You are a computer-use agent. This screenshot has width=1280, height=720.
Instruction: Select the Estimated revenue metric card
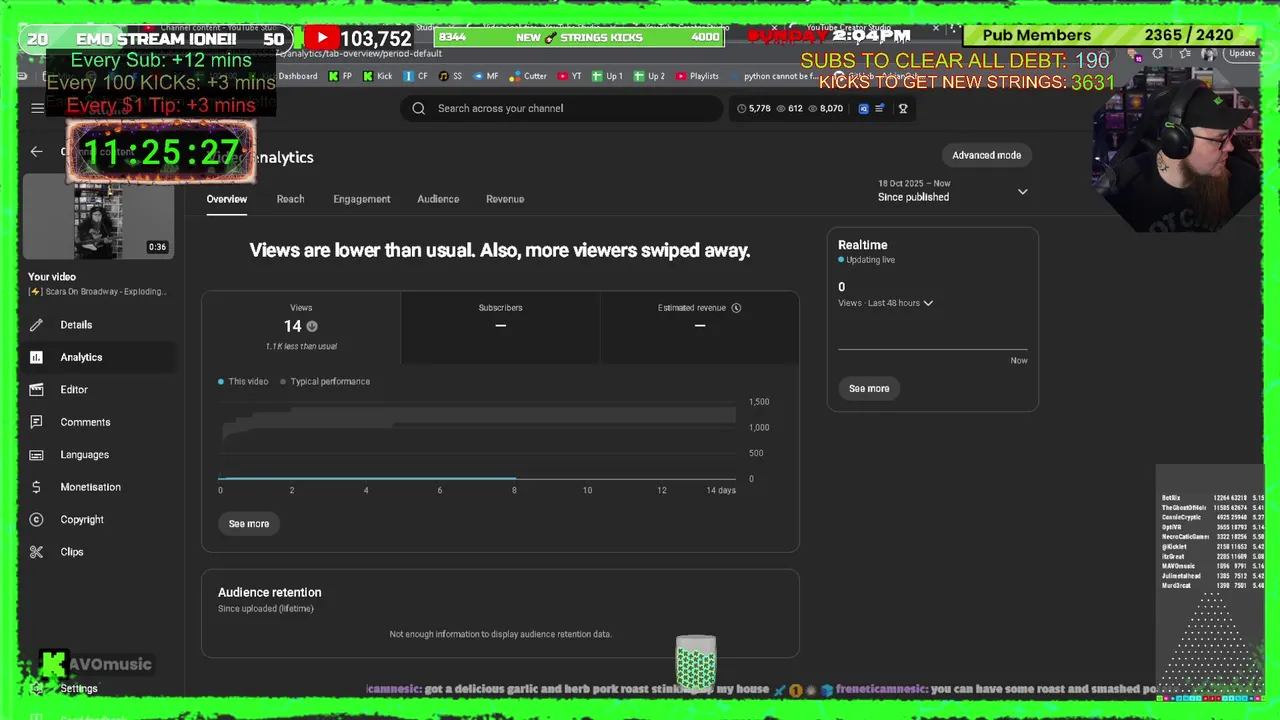point(700,327)
